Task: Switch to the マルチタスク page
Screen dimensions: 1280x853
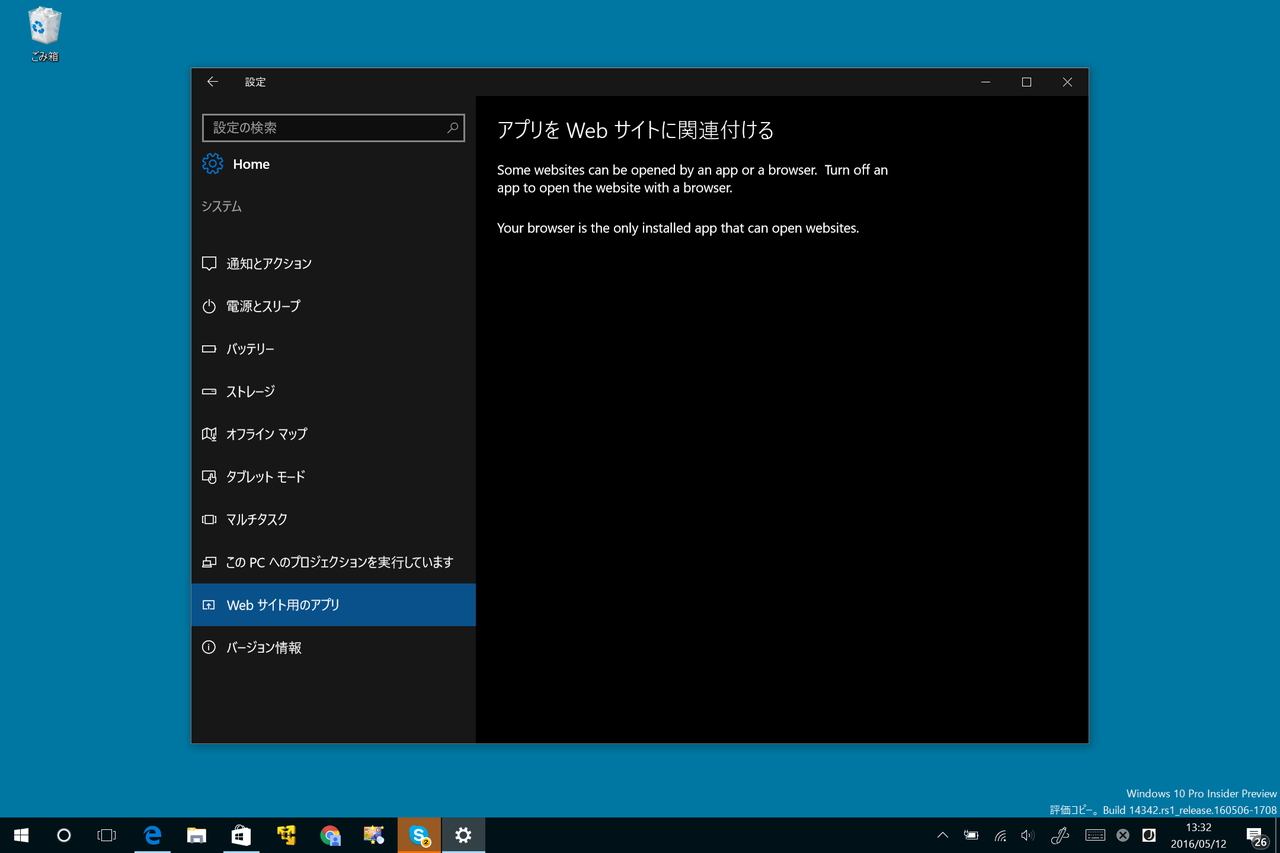Action: 333,520
